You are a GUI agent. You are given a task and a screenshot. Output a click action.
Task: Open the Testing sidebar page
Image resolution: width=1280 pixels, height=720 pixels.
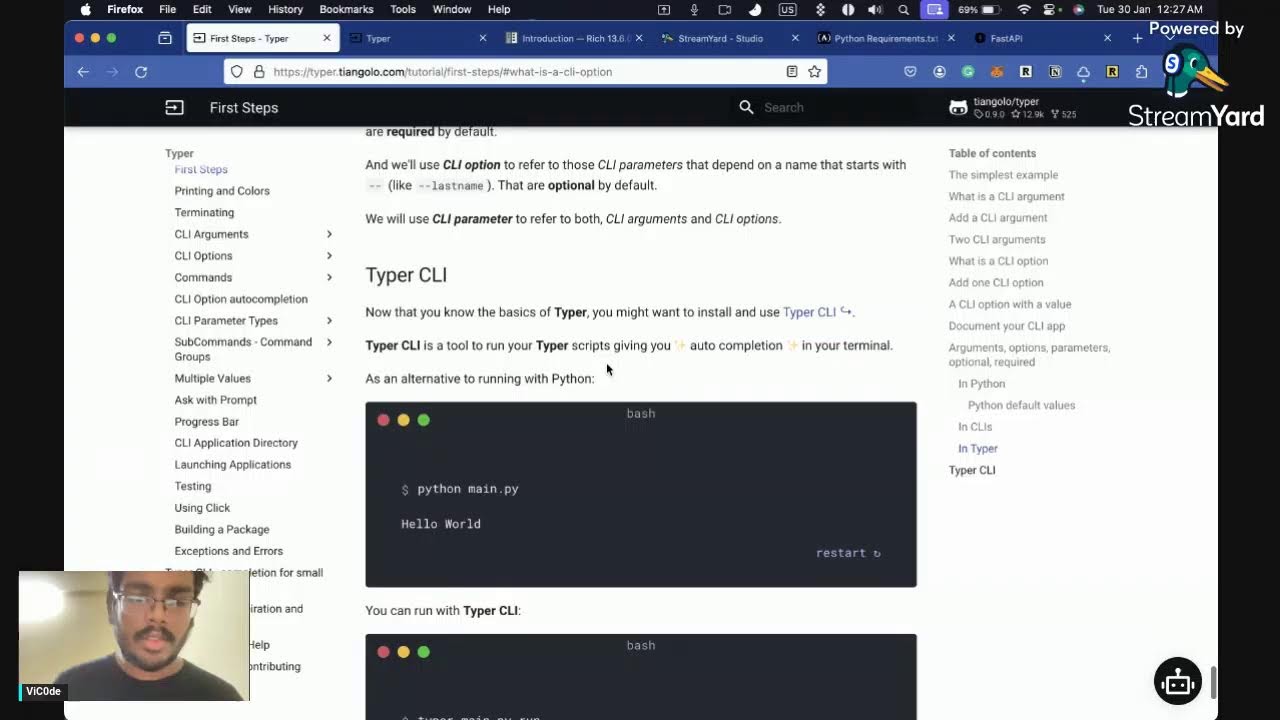192,487
